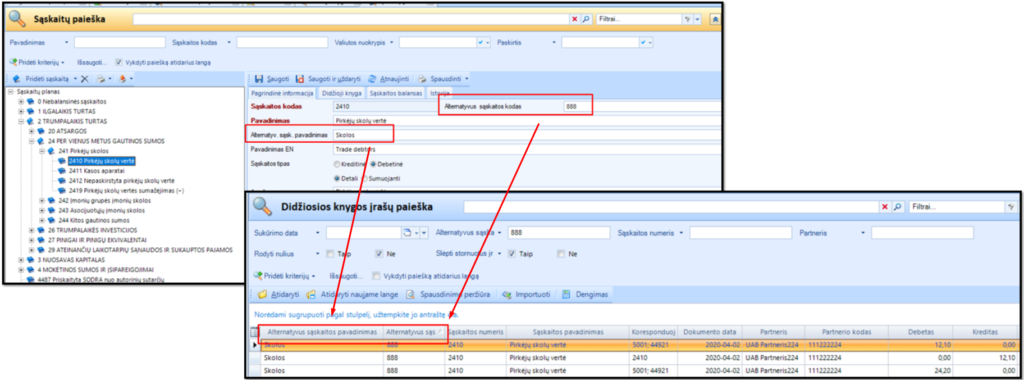Viewport: 1024px width, 380px height.
Task: Click the magnifier search icon in Sąskaitų paieška
Action: click(585, 20)
